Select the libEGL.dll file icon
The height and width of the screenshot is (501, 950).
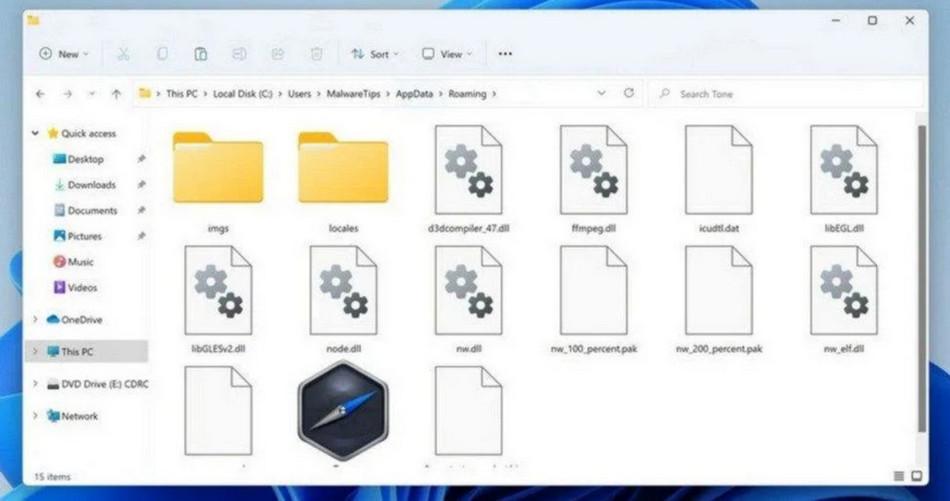click(844, 170)
